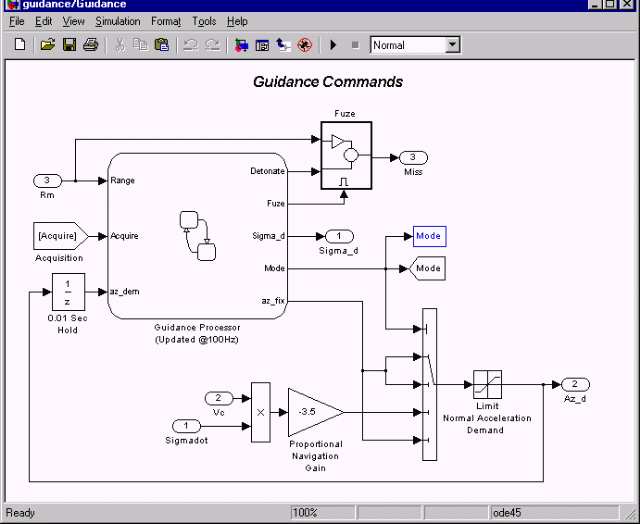This screenshot has width=640, height=524.
Task: Maximize the guidance/Guidance window
Action: pyautogui.click(x=610, y=4)
